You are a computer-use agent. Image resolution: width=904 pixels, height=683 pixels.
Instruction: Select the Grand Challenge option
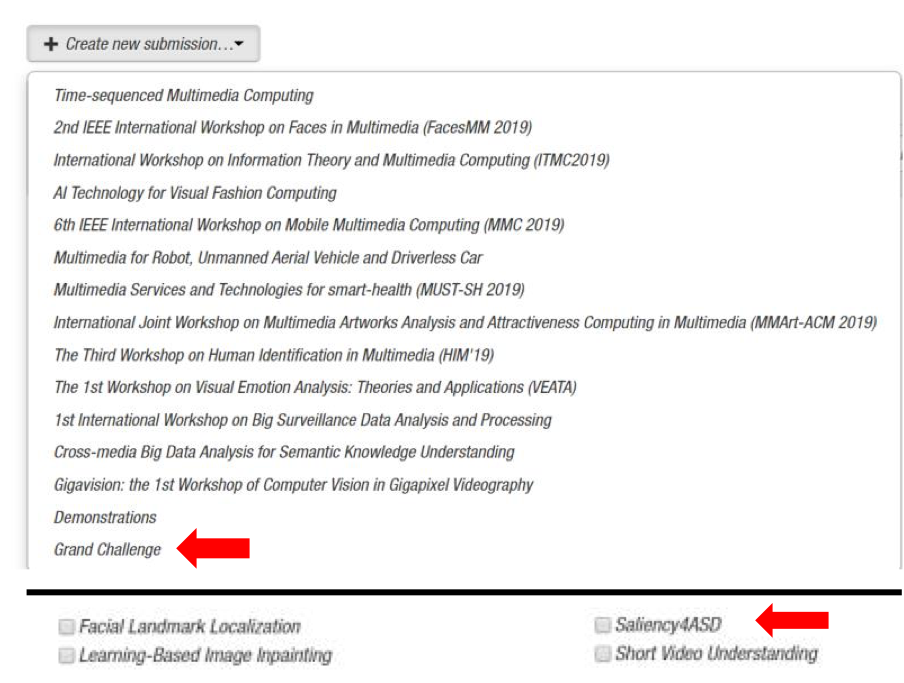coord(107,550)
